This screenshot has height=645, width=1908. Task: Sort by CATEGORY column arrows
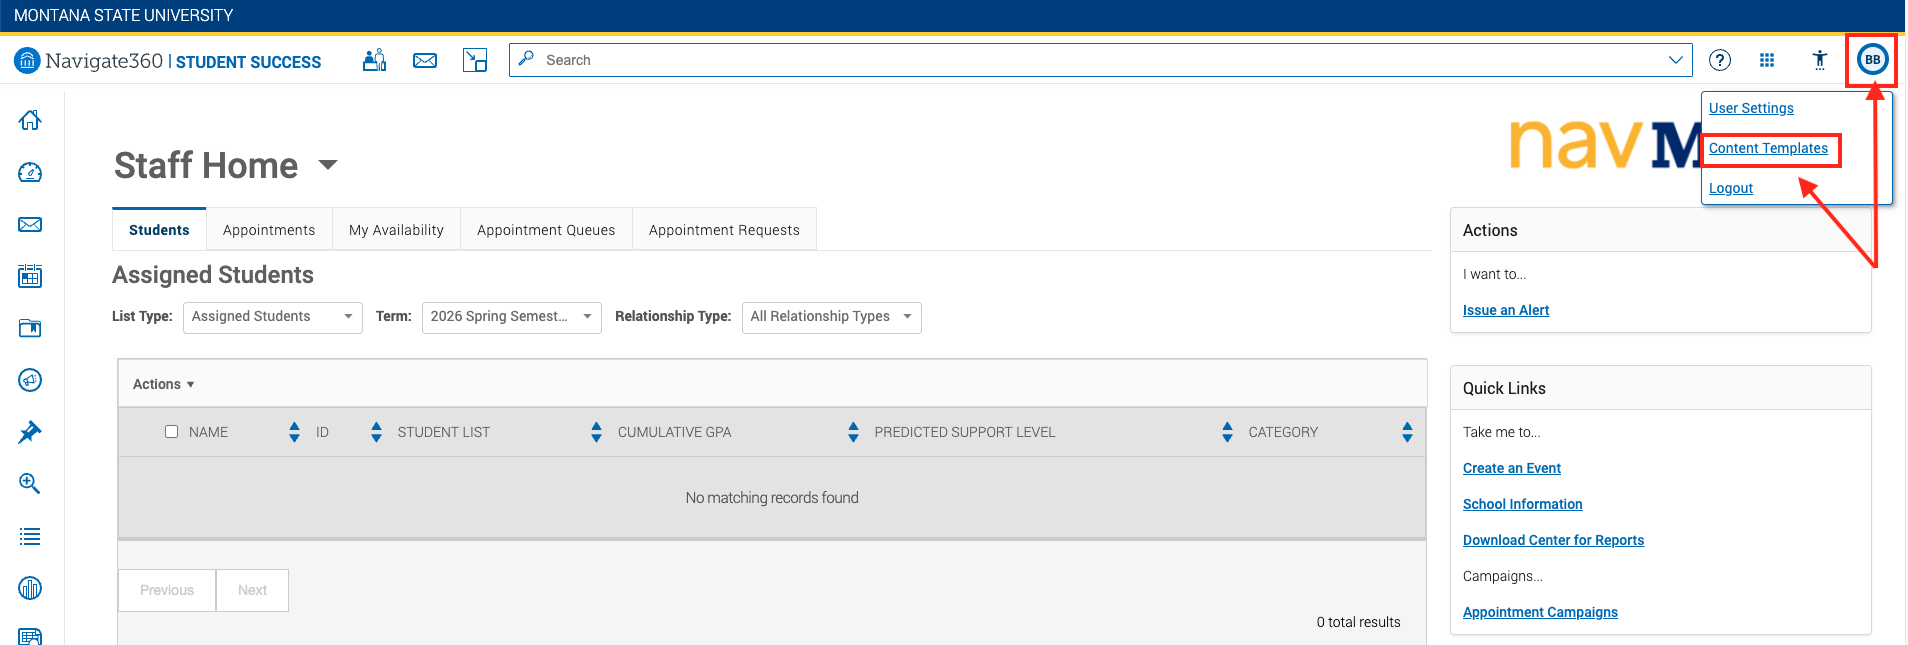[1407, 432]
